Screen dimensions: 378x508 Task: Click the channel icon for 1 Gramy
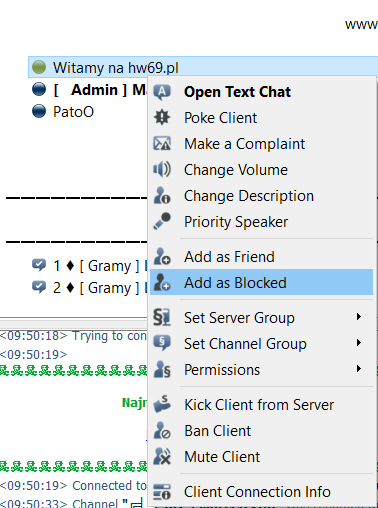click(39, 265)
